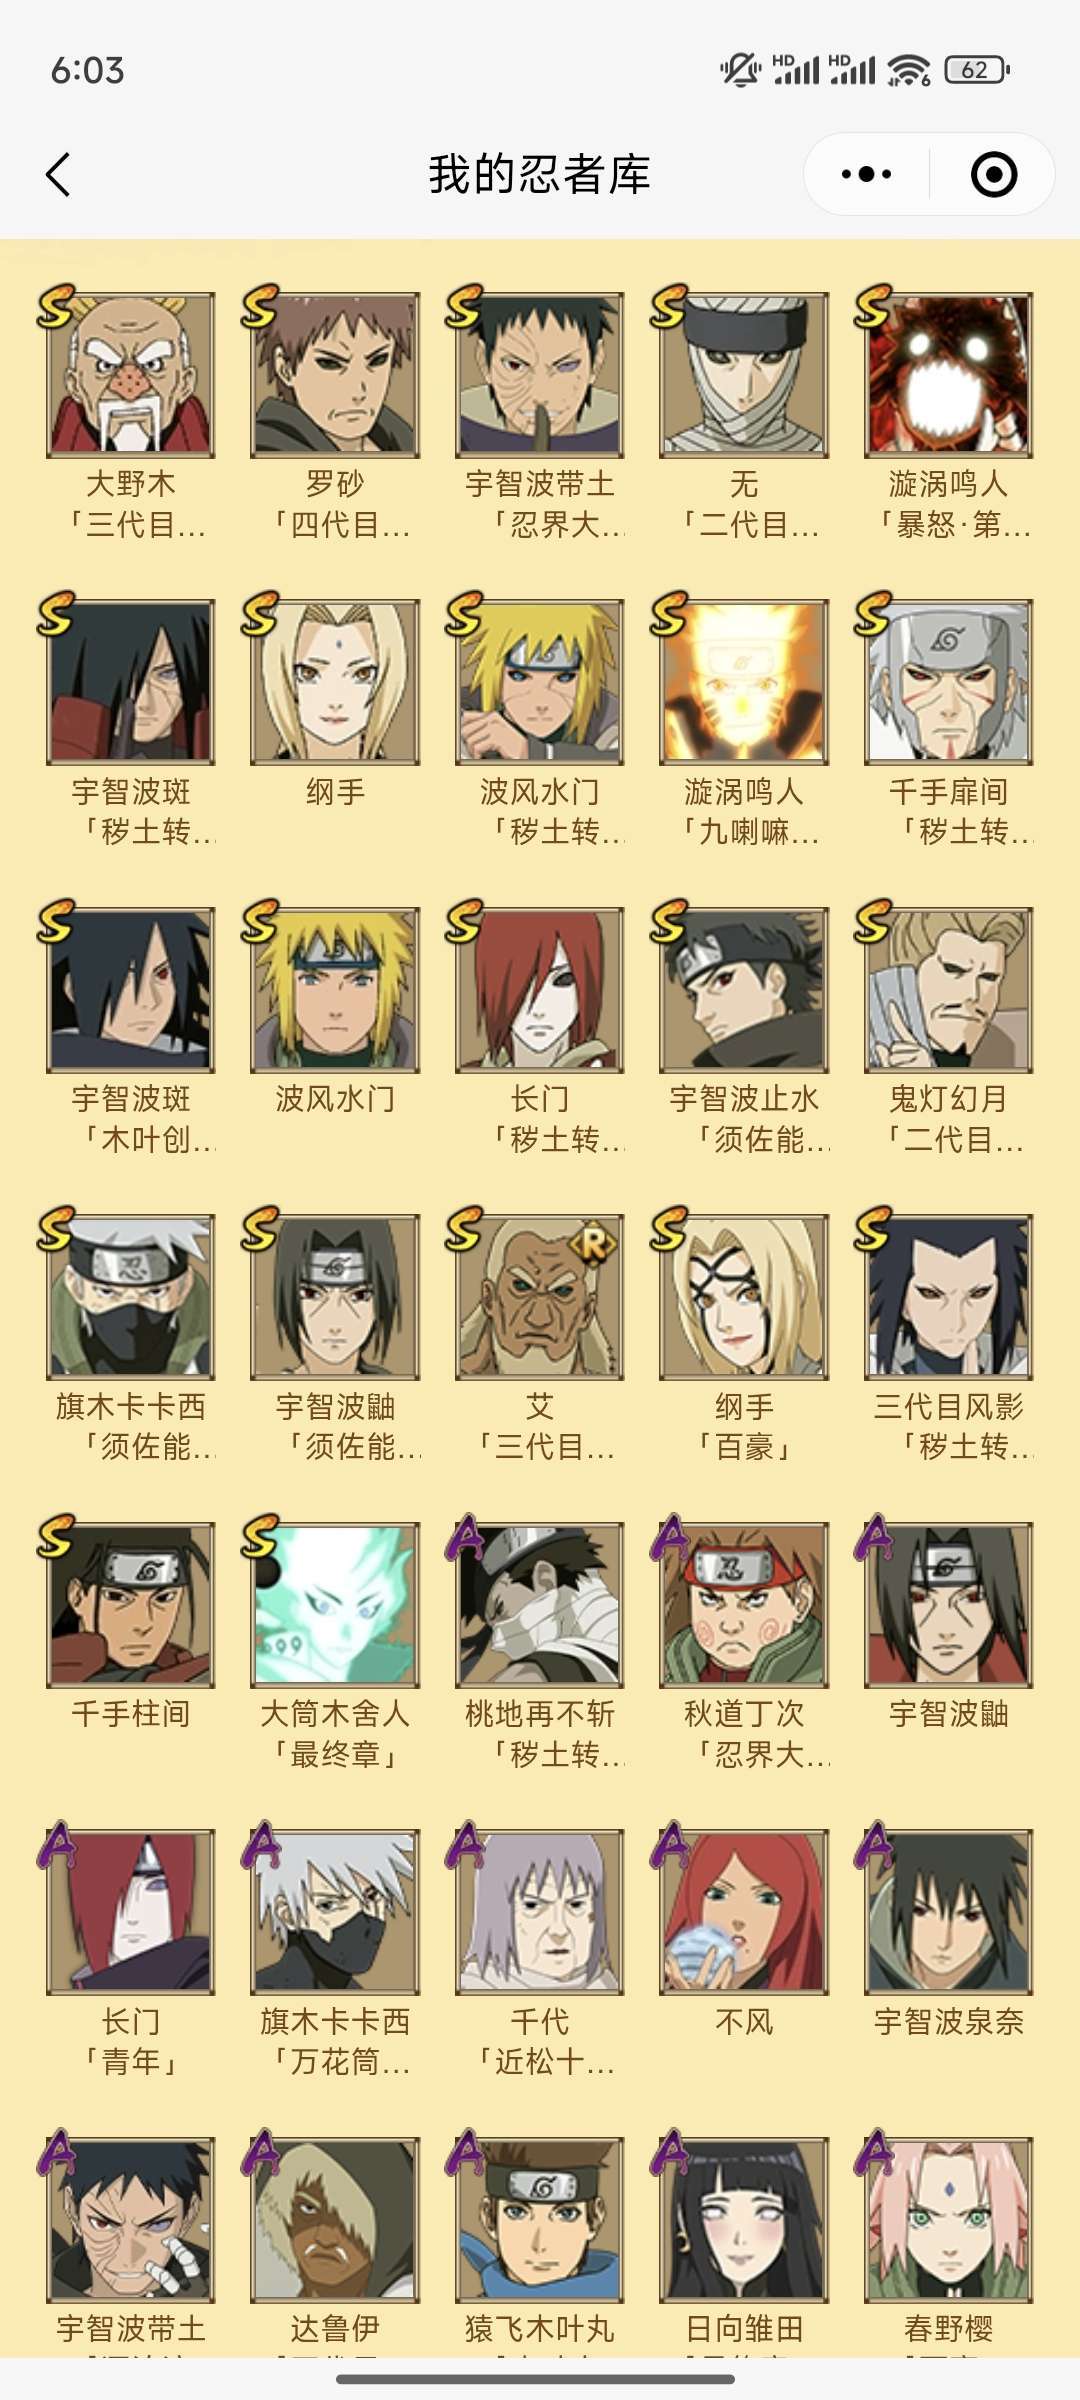Open the 罗砂 ninja card

tap(335, 375)
